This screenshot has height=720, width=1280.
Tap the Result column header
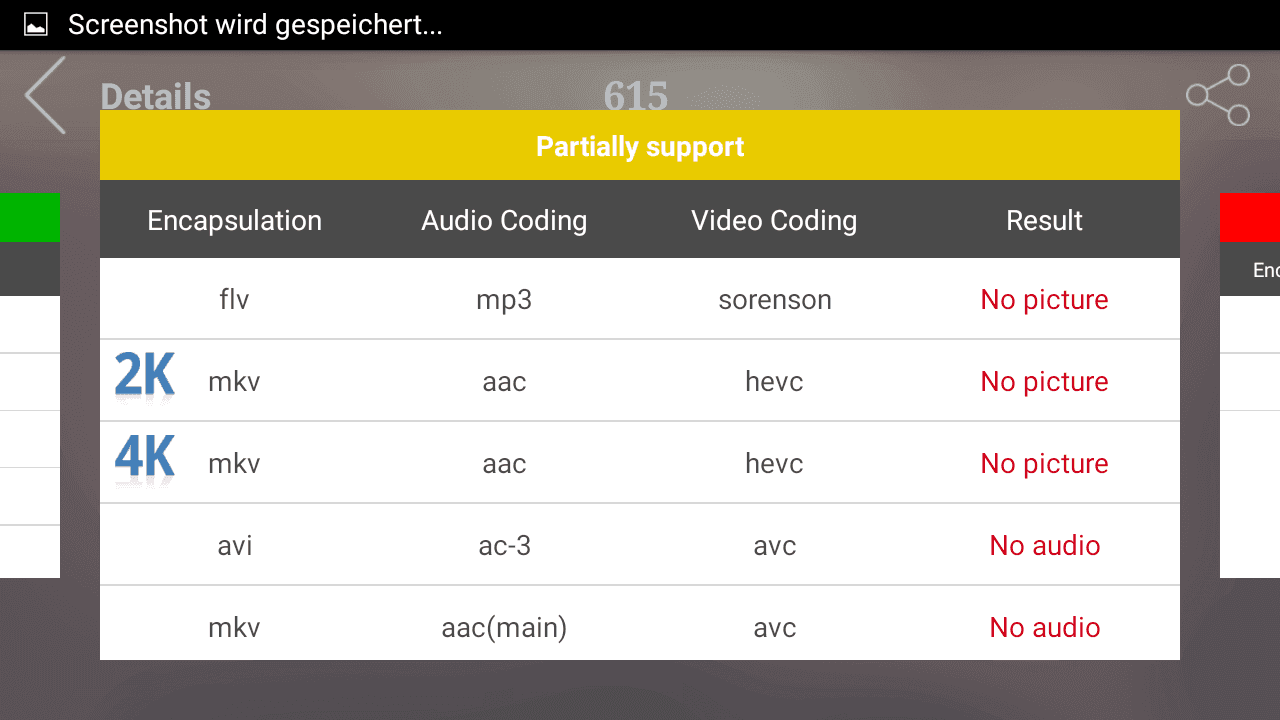pos(1045,220)
